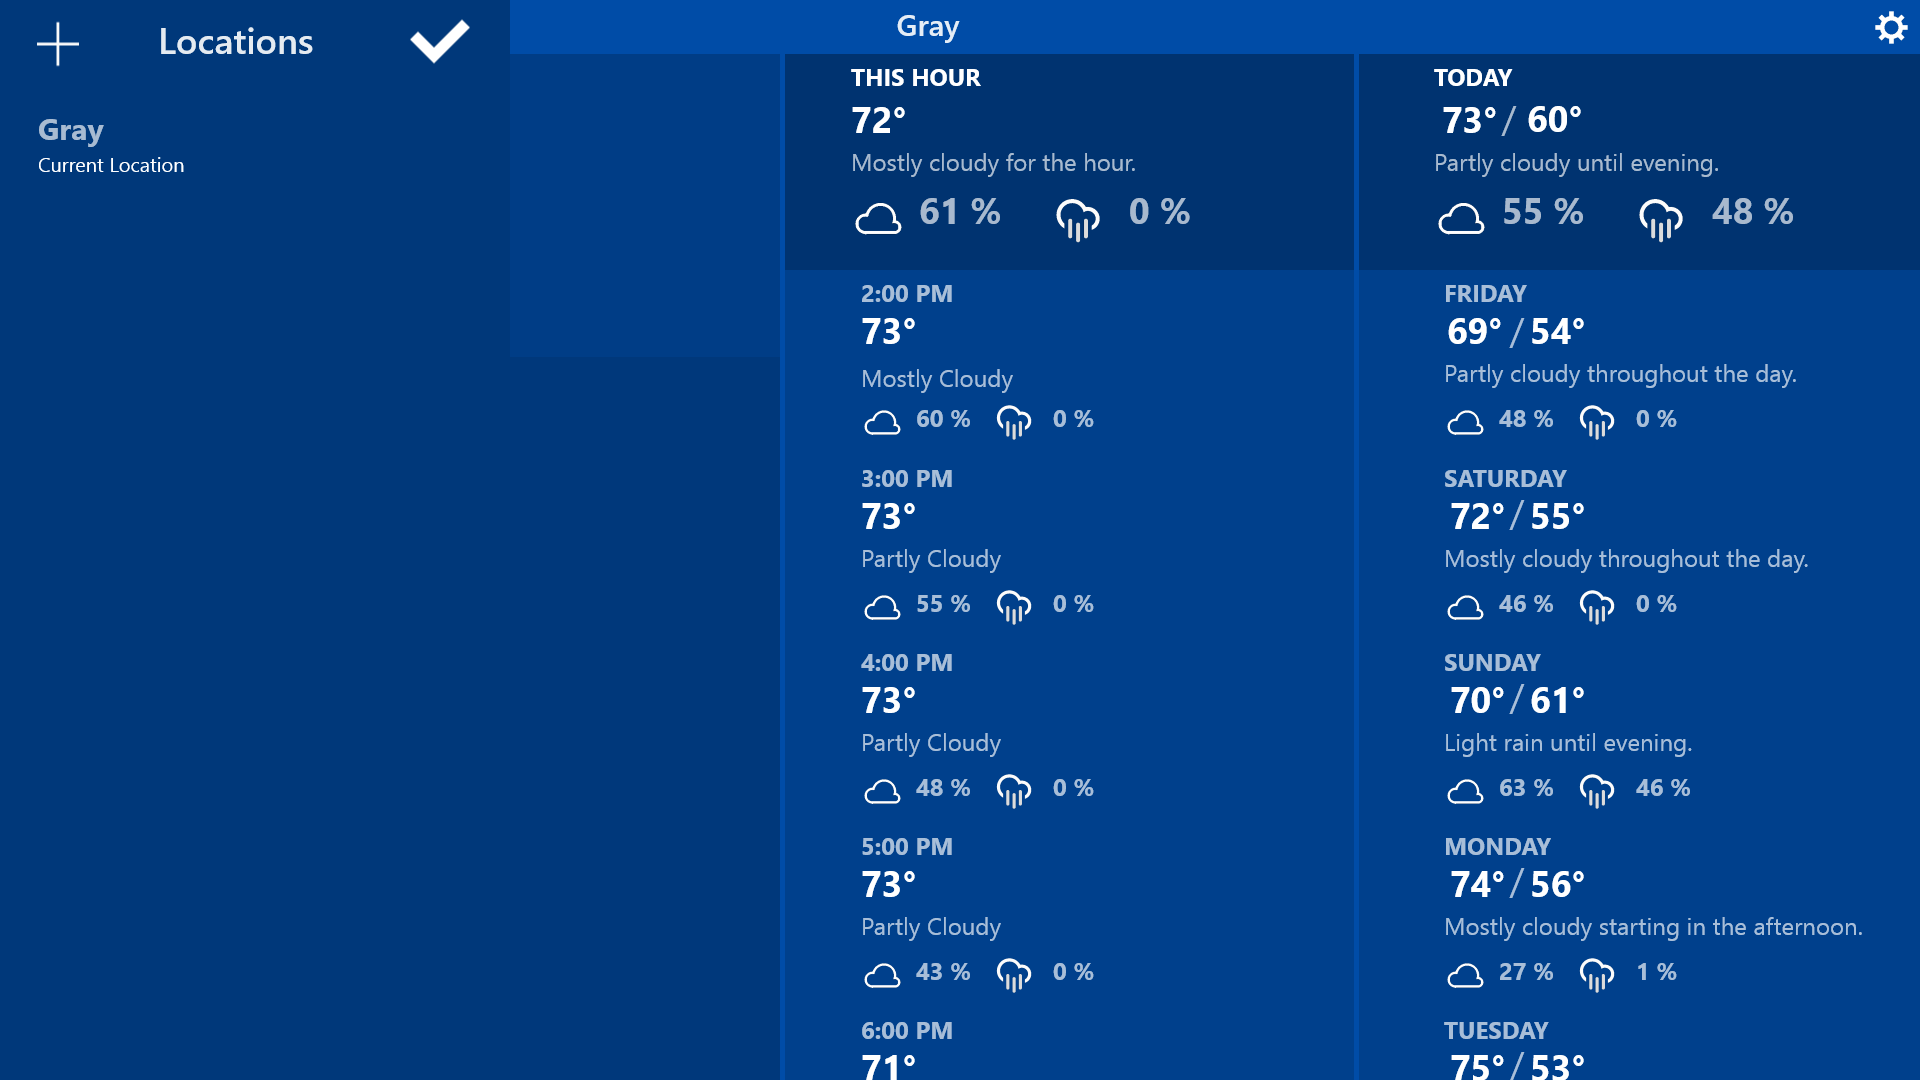Image resolution: width=1920 pixels, height=1080 pixels.
Task: Click the rain icon in Today panel
Action: click(1660, 219)
